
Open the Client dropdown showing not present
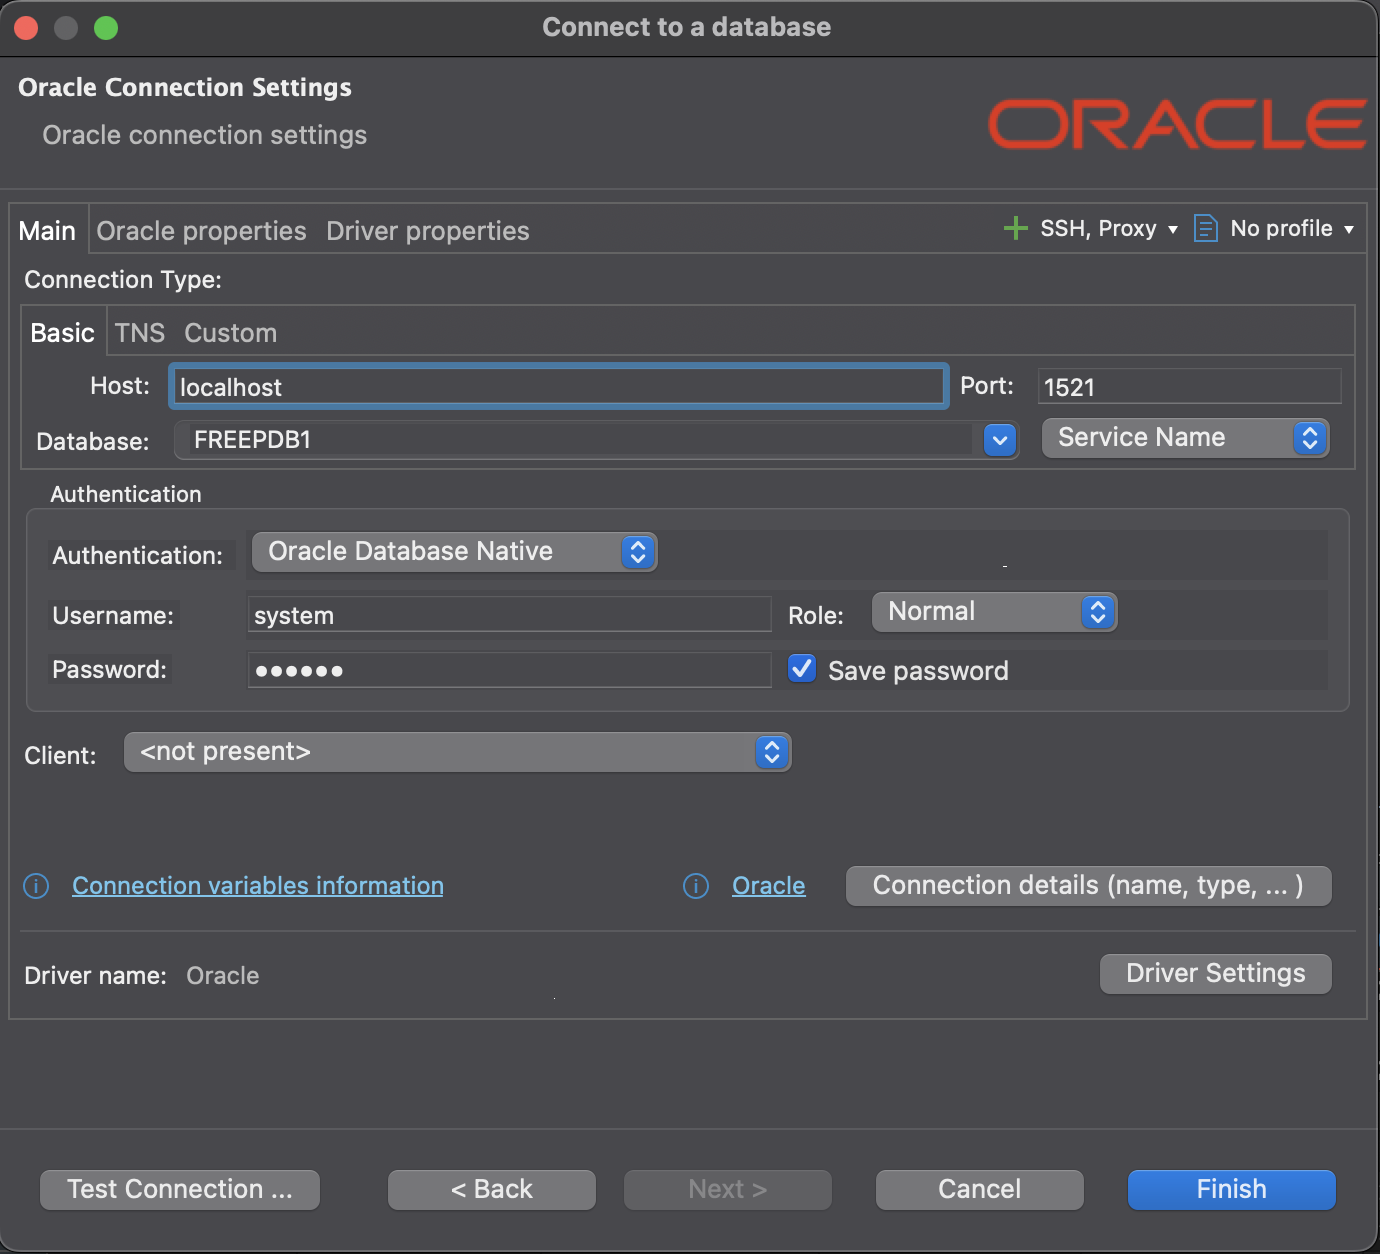[x=457, y=752]
